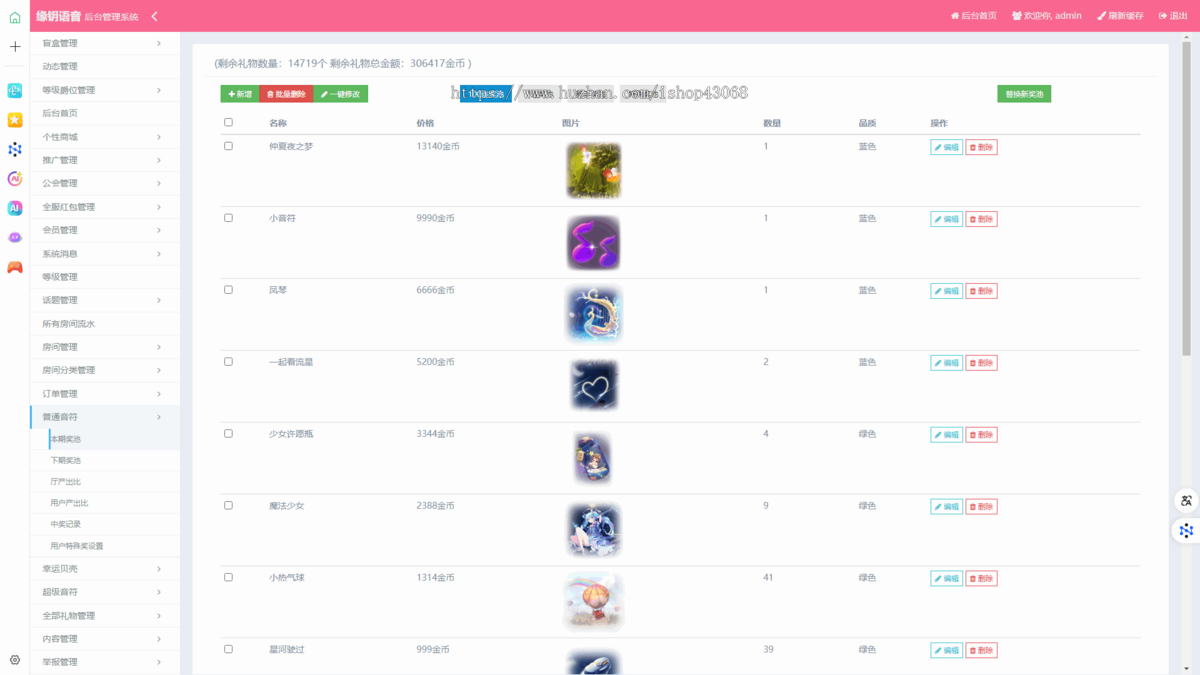This screenshot has height=675, width=1200.
Task: Click the 13140金币 price cell
Action: tap(438, 146)
